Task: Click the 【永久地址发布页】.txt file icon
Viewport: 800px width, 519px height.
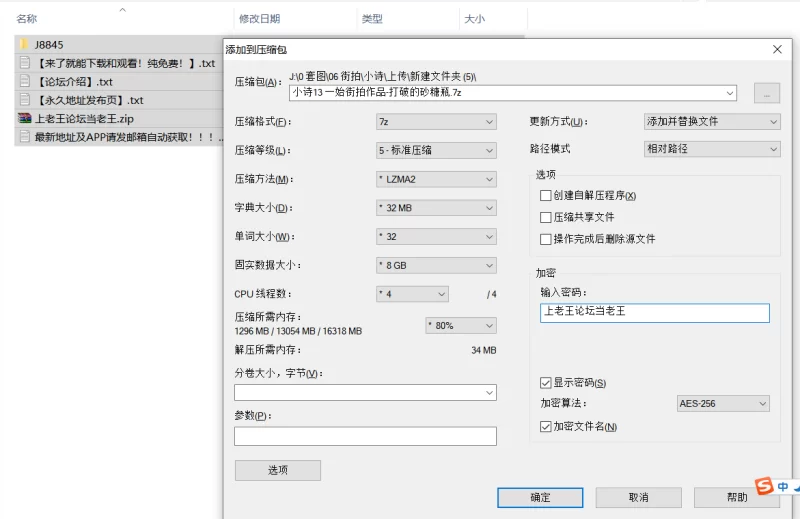Action: pos(25,100)
